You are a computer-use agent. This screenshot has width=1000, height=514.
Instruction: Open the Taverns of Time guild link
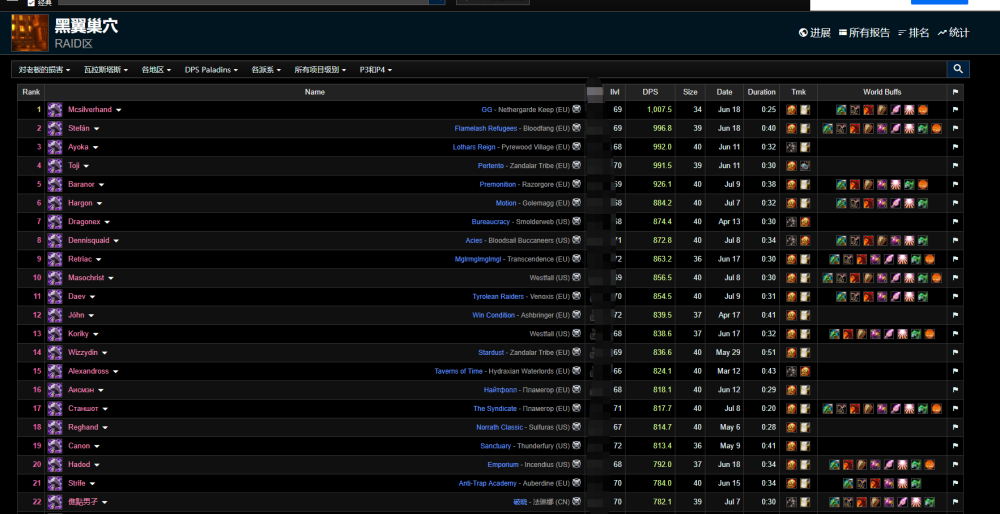click(x=459, y=371)
